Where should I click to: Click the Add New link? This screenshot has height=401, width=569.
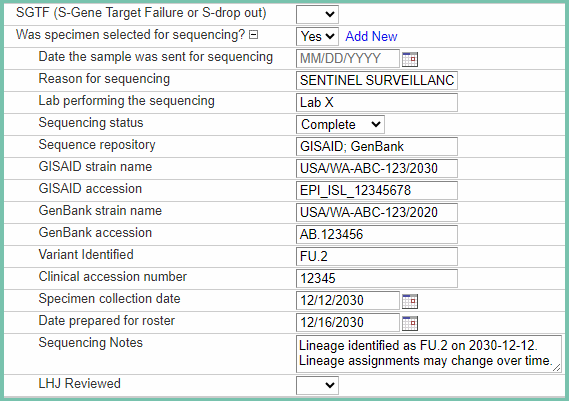tap(371, 36)
